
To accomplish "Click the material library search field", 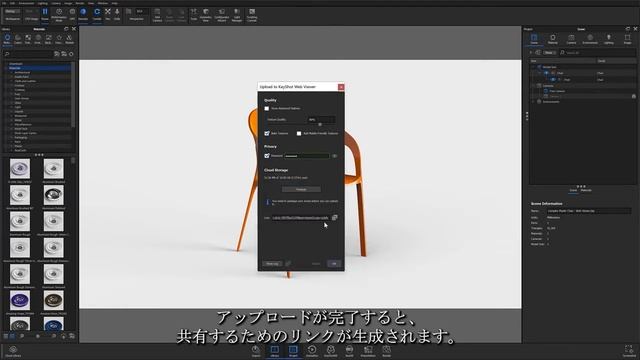I will pos(28,54).
